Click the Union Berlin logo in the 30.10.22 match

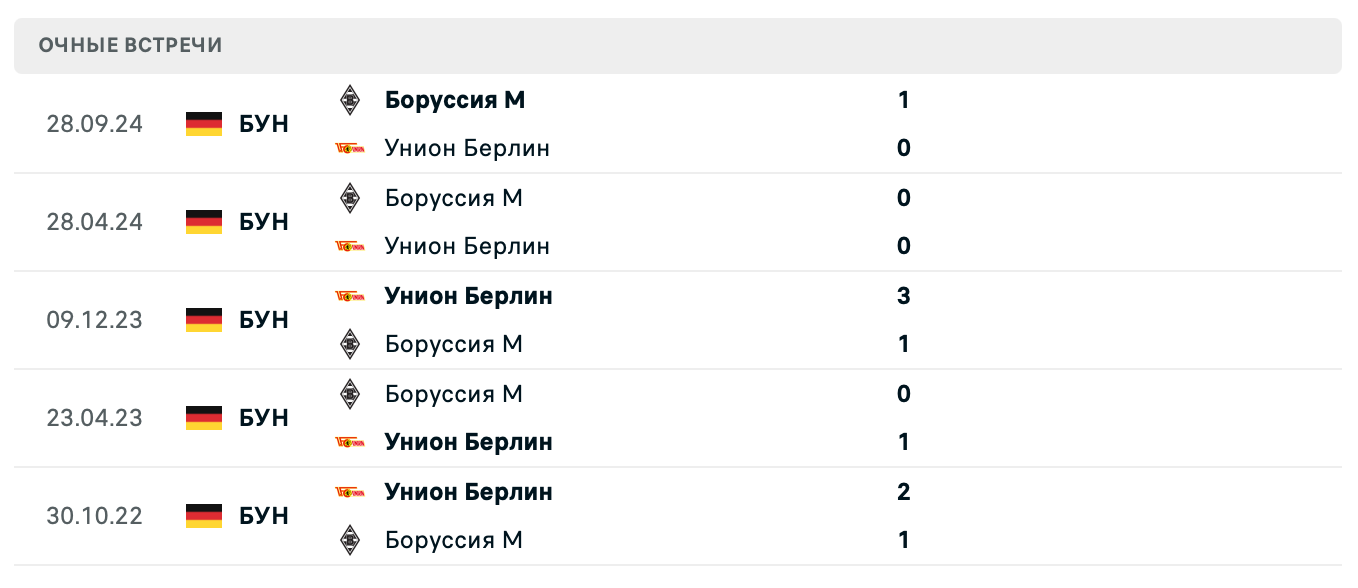tap(351, 491)
